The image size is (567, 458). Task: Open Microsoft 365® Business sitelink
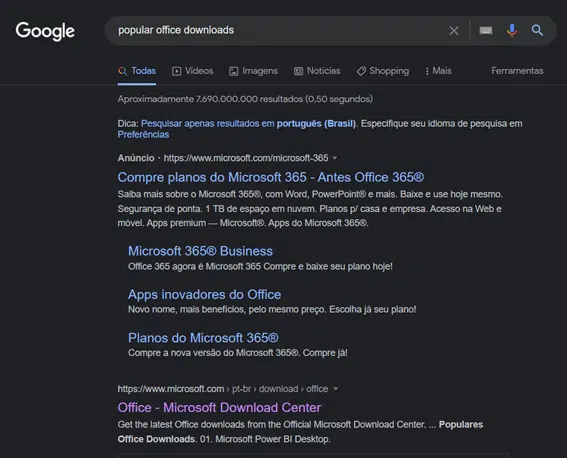(x=200, y=251)
